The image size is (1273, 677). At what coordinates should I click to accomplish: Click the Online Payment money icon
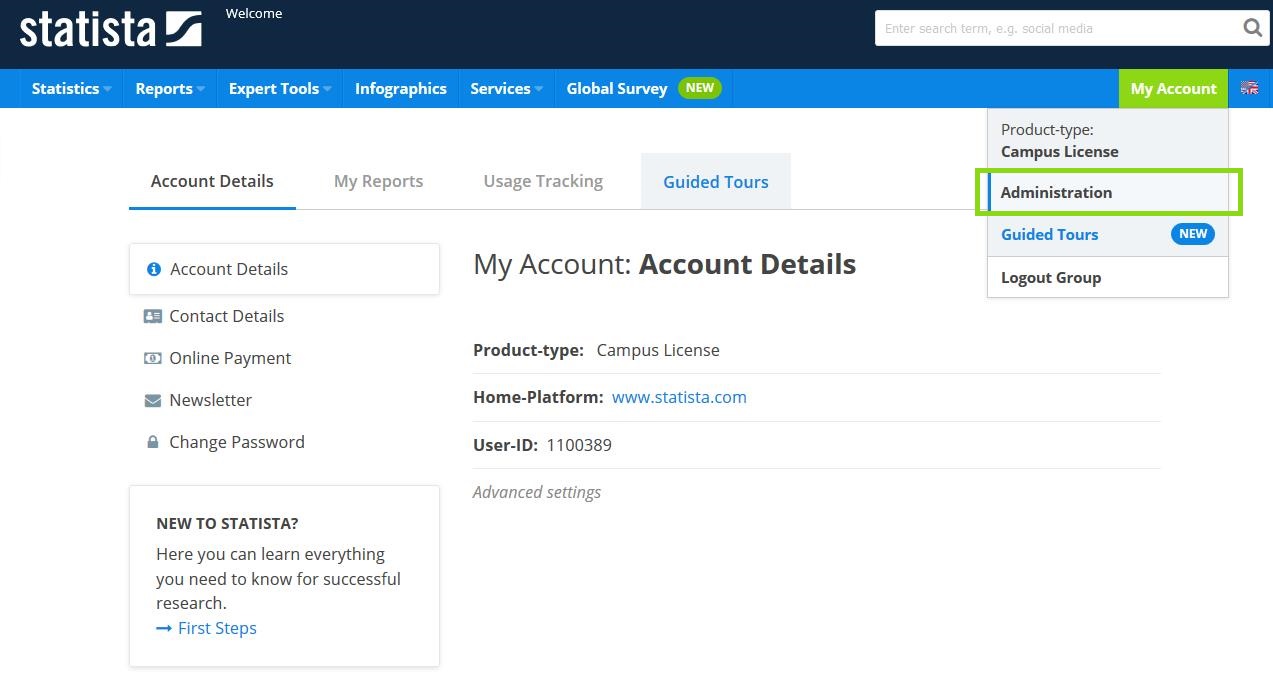click(153, 358)
